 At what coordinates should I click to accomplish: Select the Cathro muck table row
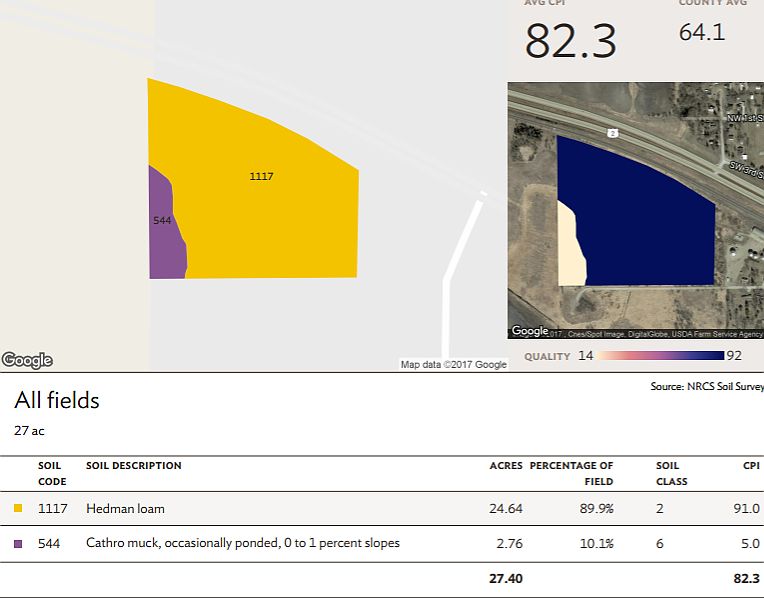pyautogui.click(x=382, y=543)
